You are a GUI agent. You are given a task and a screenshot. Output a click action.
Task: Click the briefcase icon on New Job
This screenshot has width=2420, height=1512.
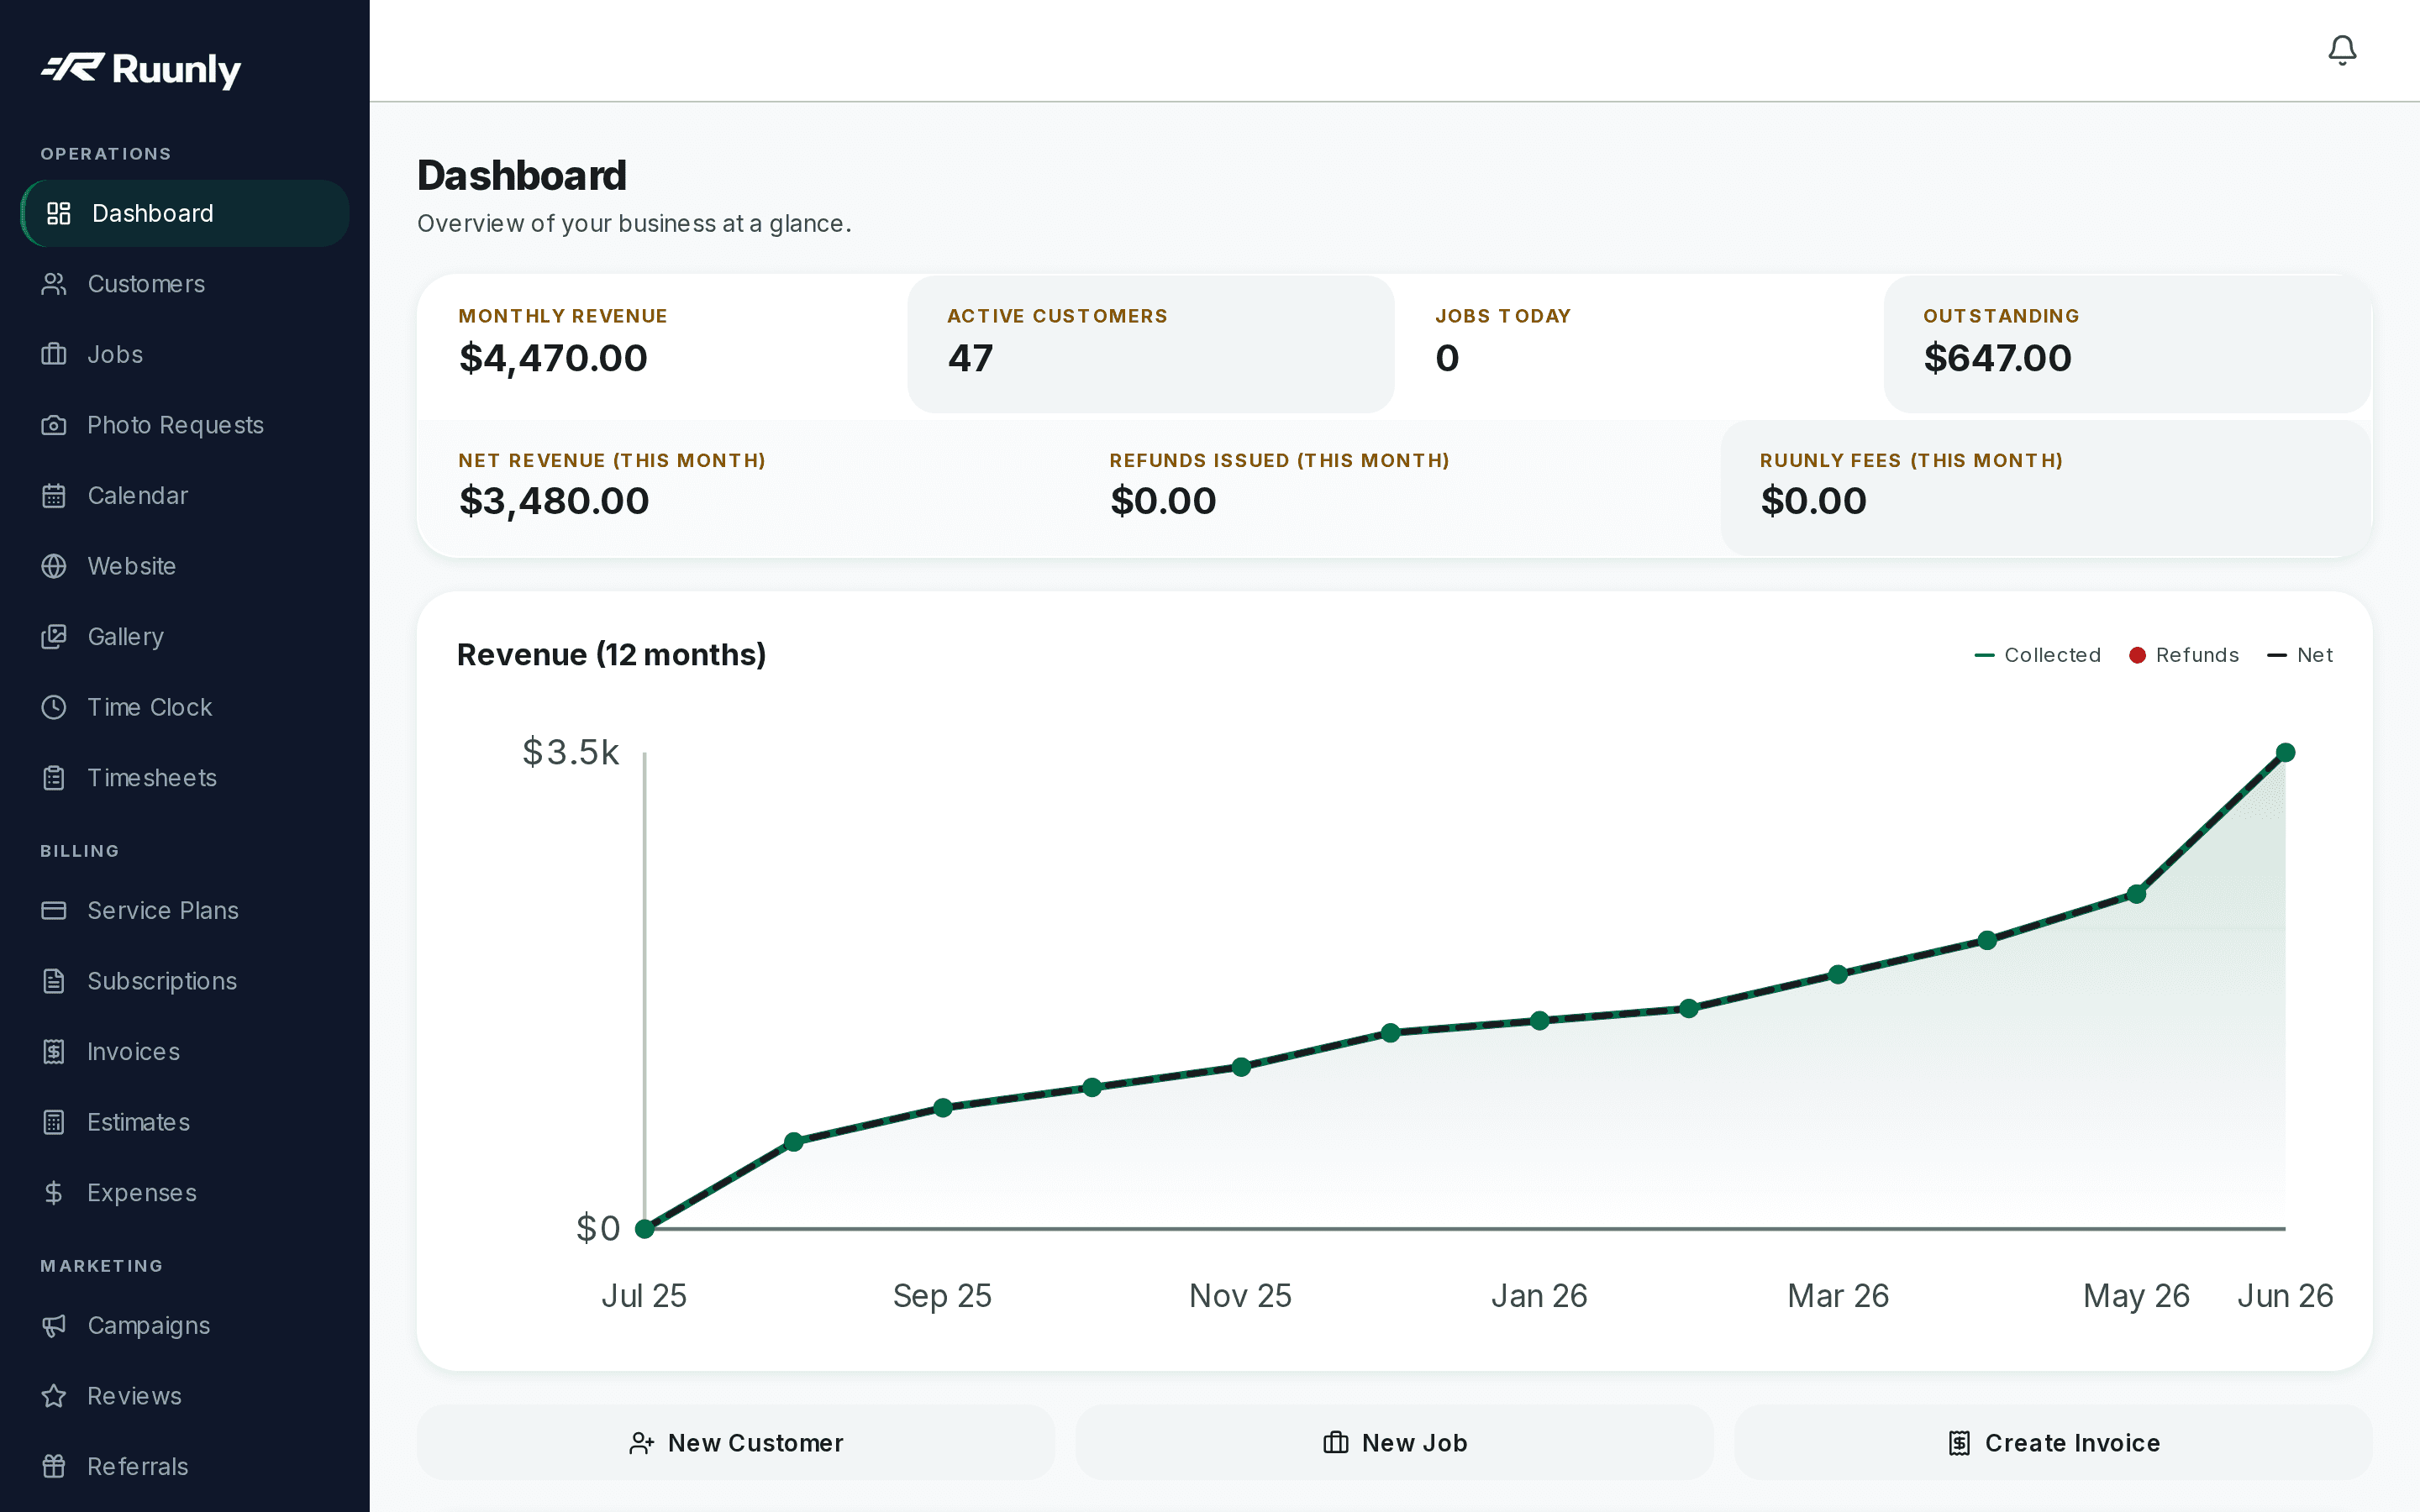(1336, 1442)
